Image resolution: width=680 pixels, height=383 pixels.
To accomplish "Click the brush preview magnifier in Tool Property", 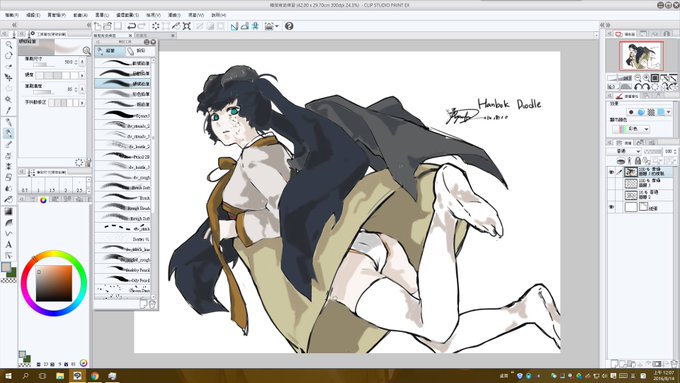I will tap(86, 51).
